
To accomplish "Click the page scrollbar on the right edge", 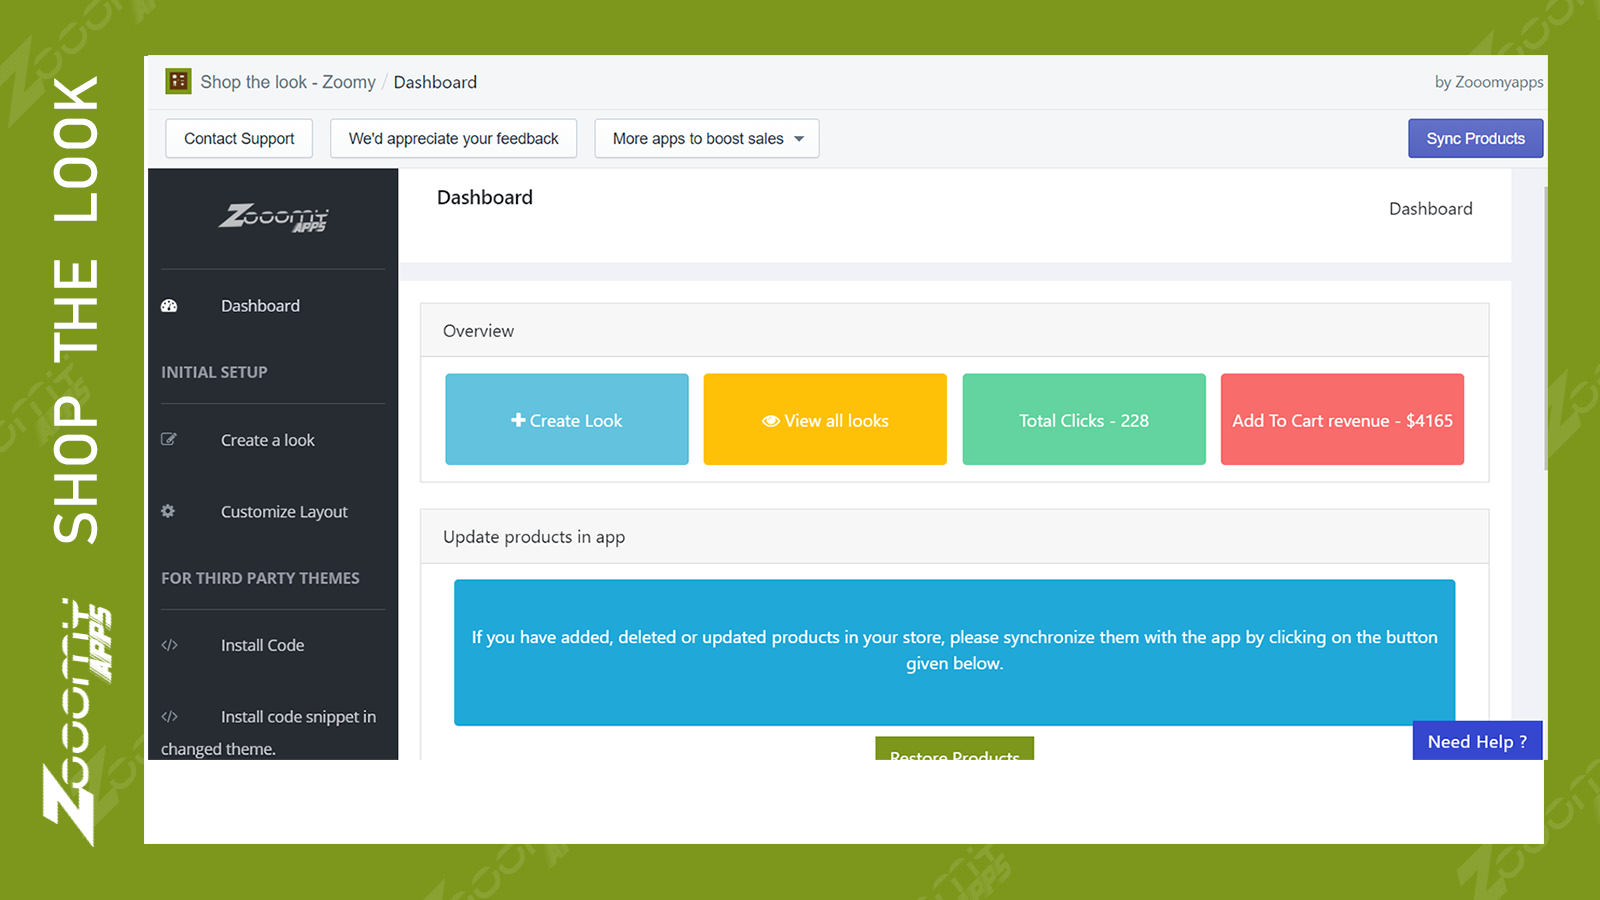I will pos(1546,330).
